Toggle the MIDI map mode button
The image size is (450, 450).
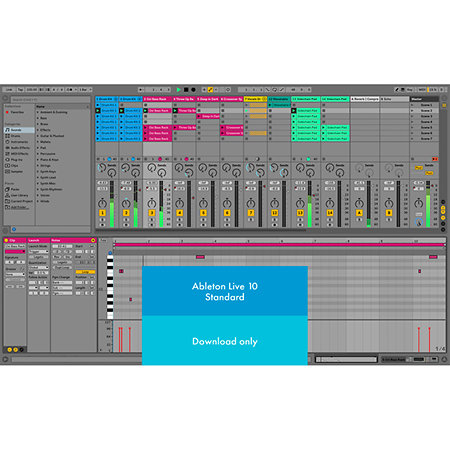tap(421, 90)
